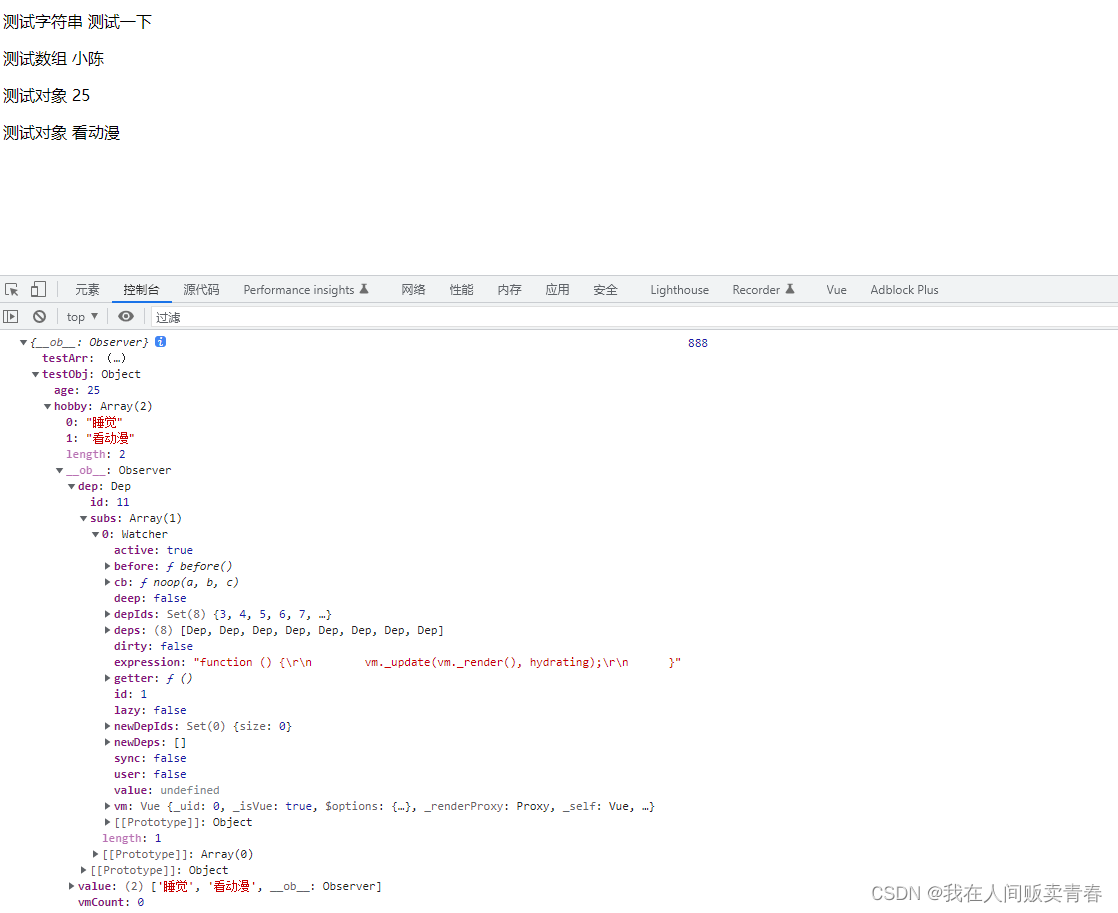Select the 0: "睡觉" array item
The image size is (1118, 913).
coord(94,422)
